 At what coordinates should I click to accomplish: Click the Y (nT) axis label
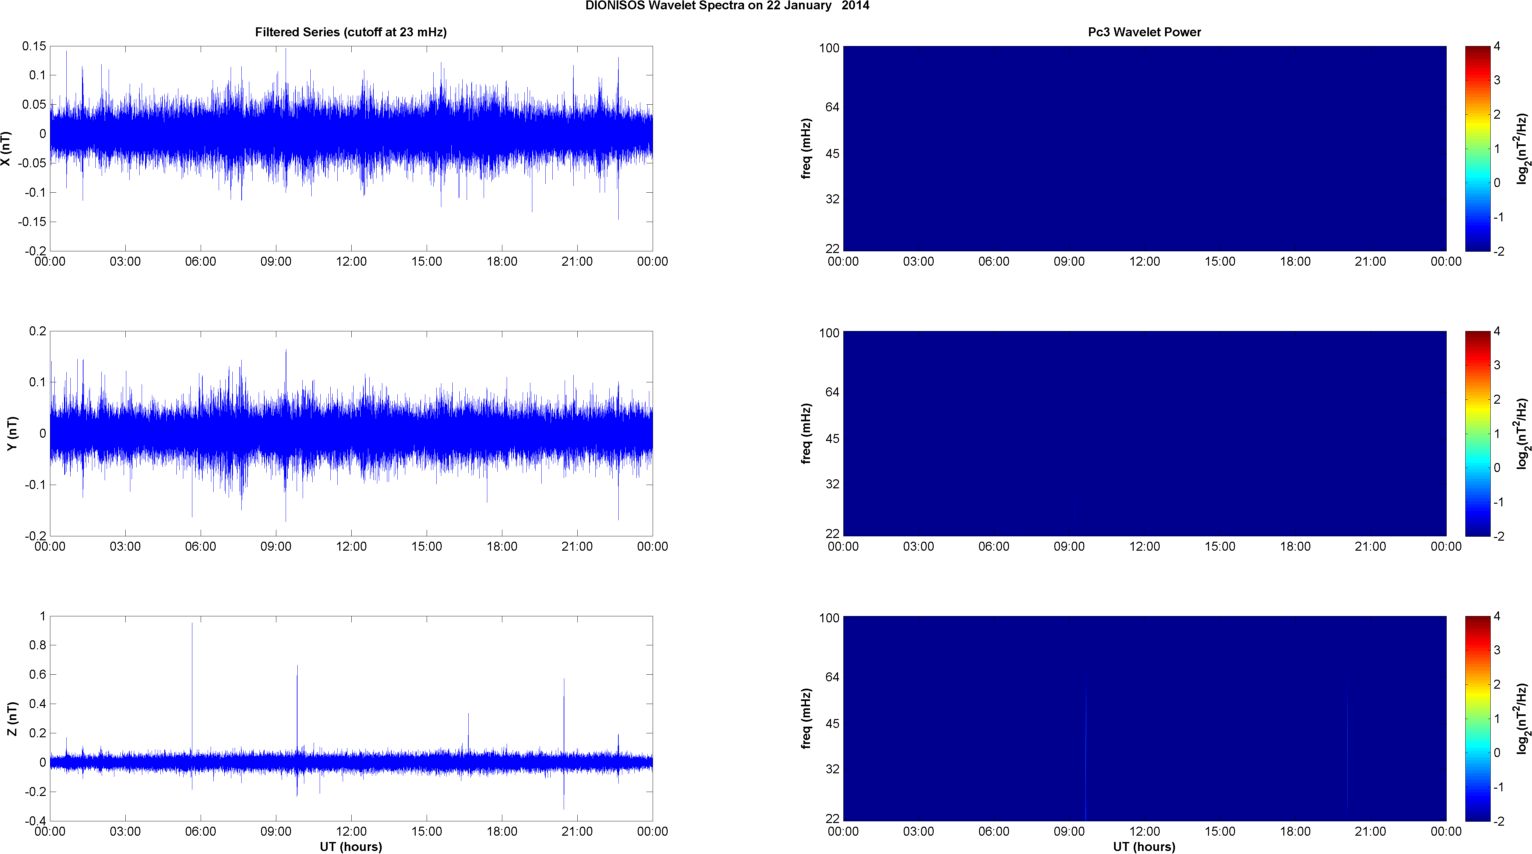pos(12,433)
